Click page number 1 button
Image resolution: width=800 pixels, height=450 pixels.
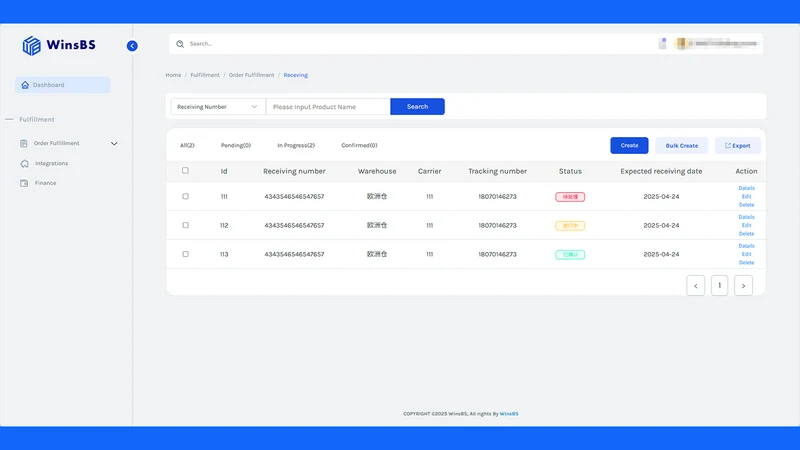pyautogui.click(x=719, y=286)
